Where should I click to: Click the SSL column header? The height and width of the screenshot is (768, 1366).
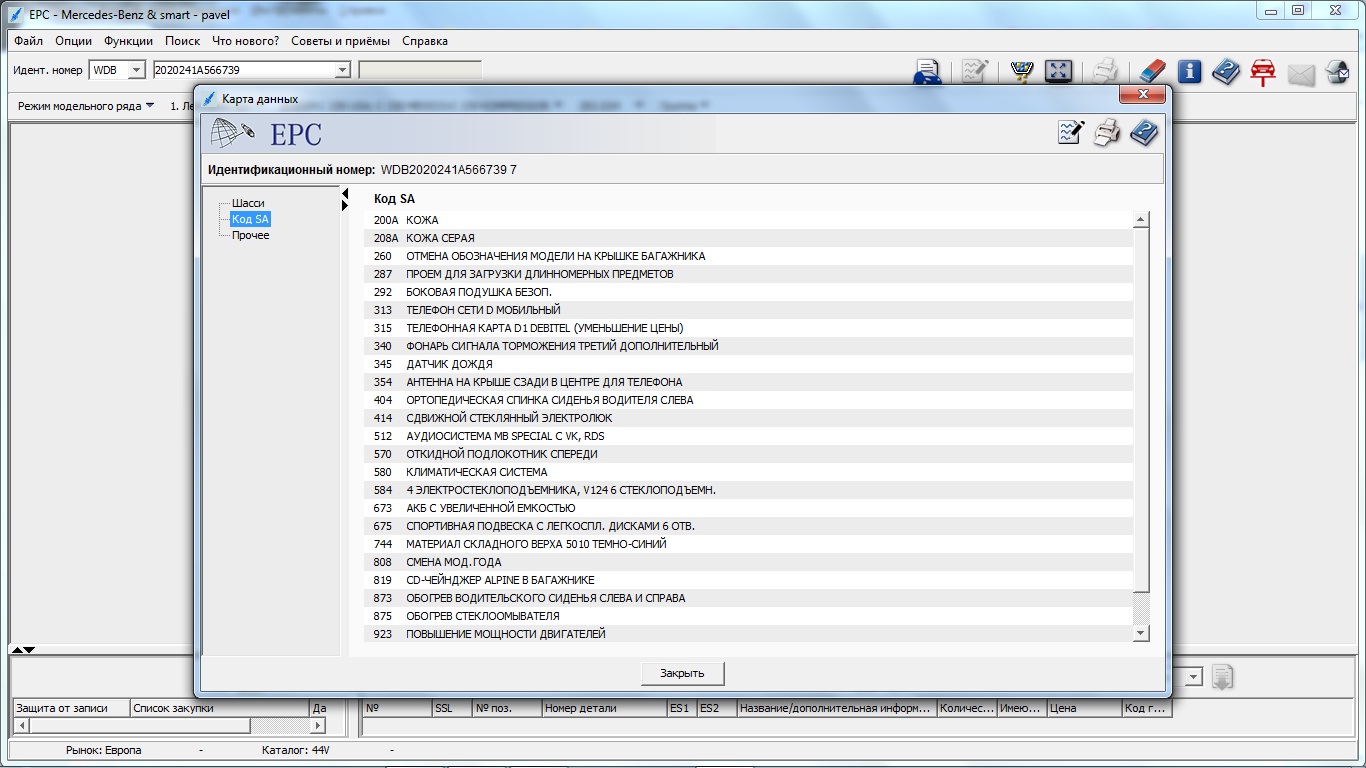(452, 708)
